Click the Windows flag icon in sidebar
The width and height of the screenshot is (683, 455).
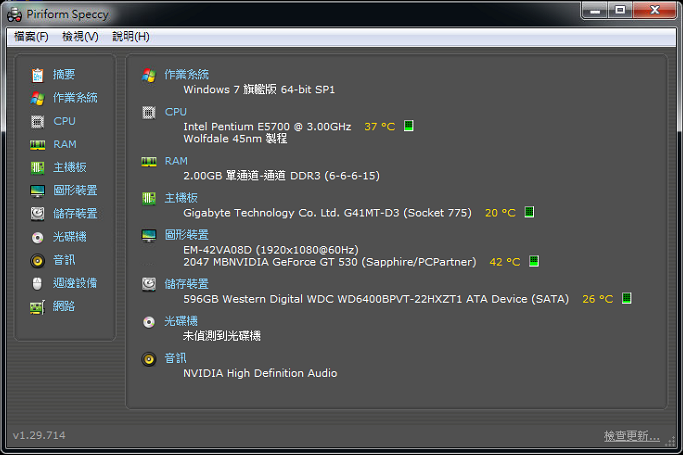[37, 98]
